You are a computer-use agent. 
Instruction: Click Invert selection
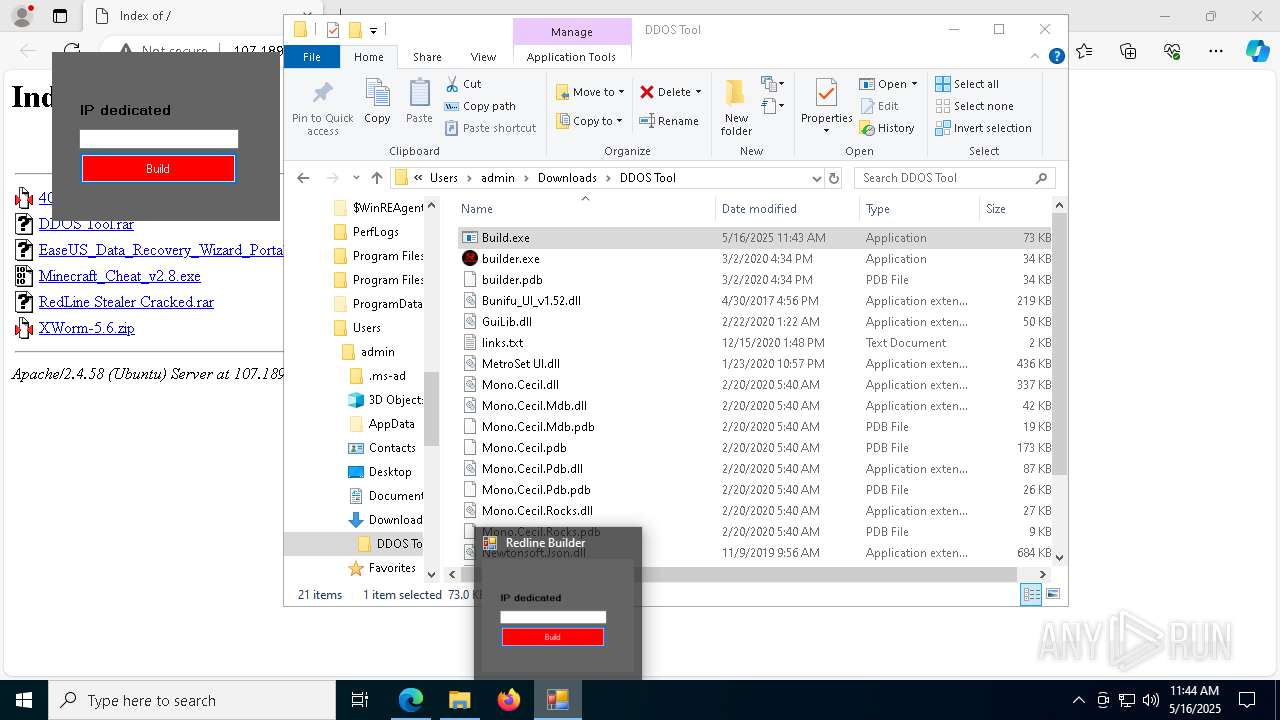tap(983, 128)
